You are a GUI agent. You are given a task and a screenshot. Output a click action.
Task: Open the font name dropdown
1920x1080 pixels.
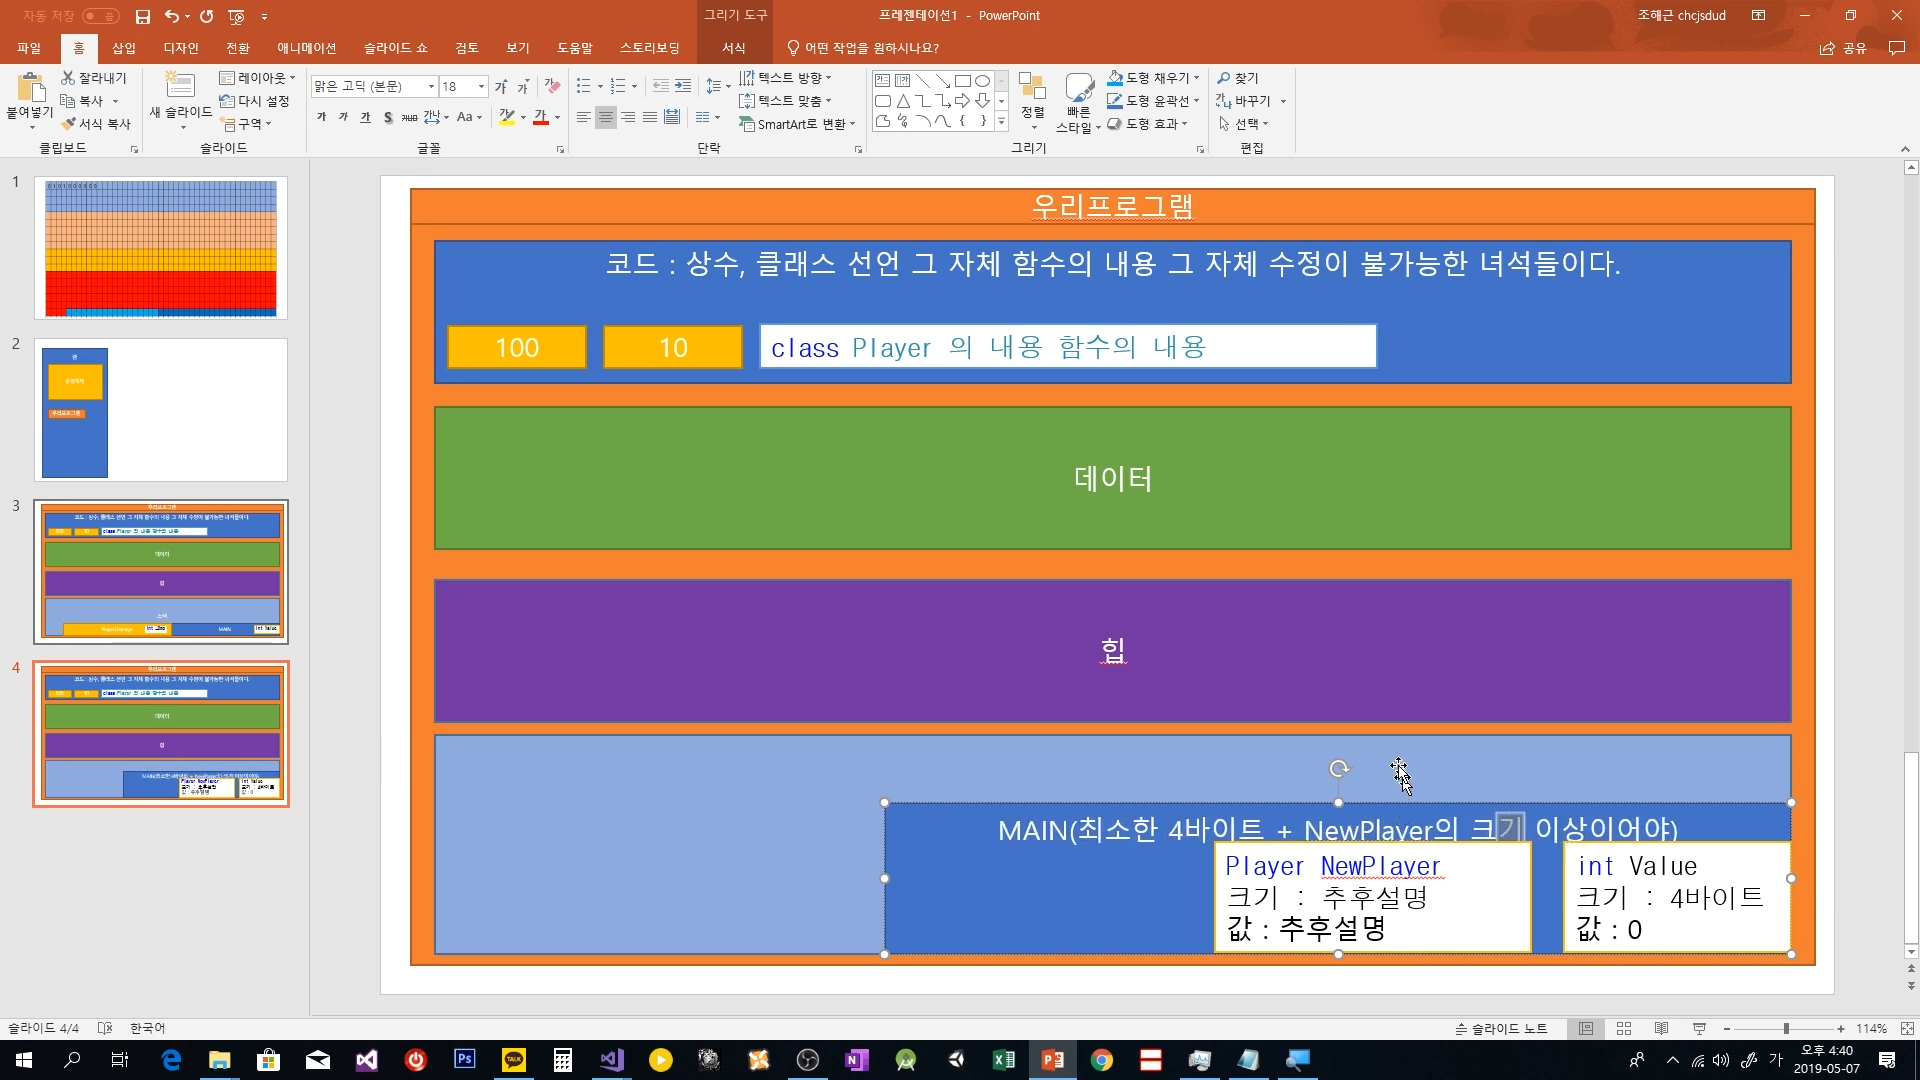431,87
